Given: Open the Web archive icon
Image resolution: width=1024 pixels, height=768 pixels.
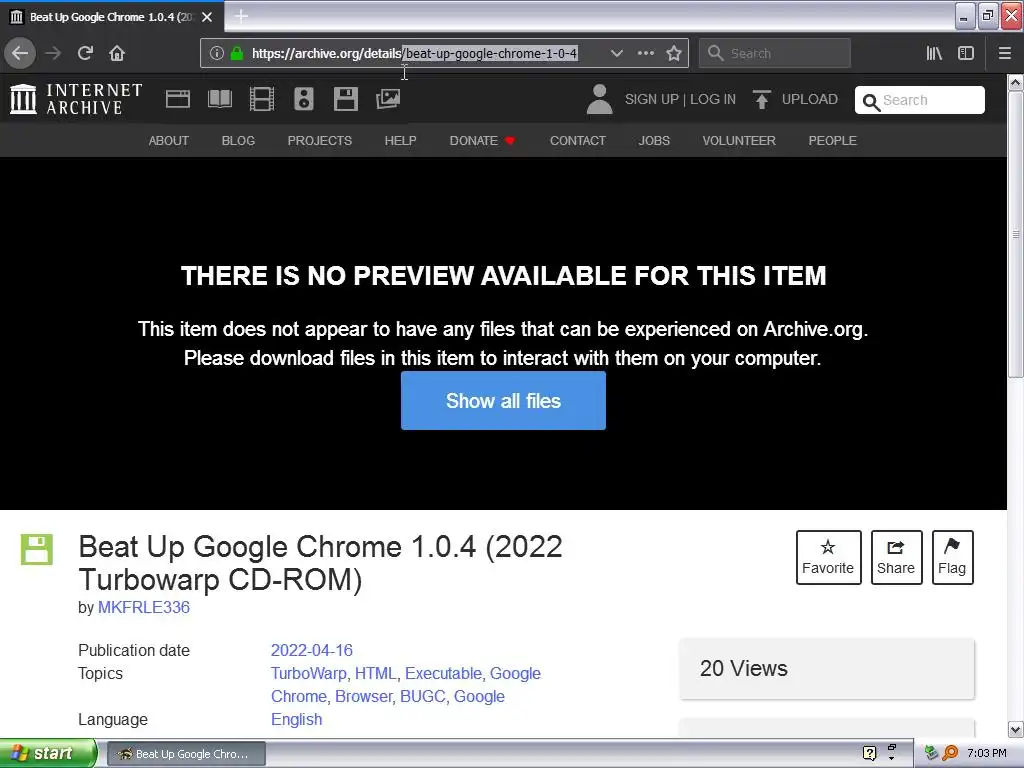Looking at the screenshot, I should pos(178,99).
